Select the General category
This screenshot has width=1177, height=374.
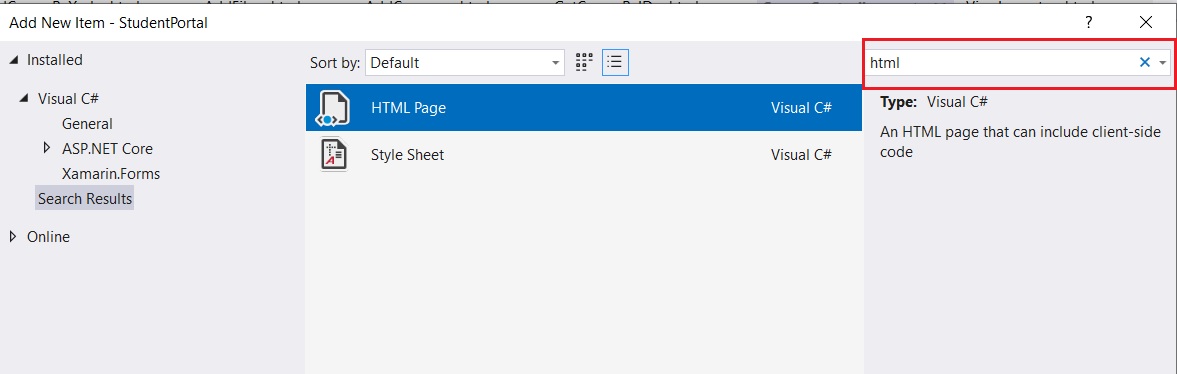87,124
